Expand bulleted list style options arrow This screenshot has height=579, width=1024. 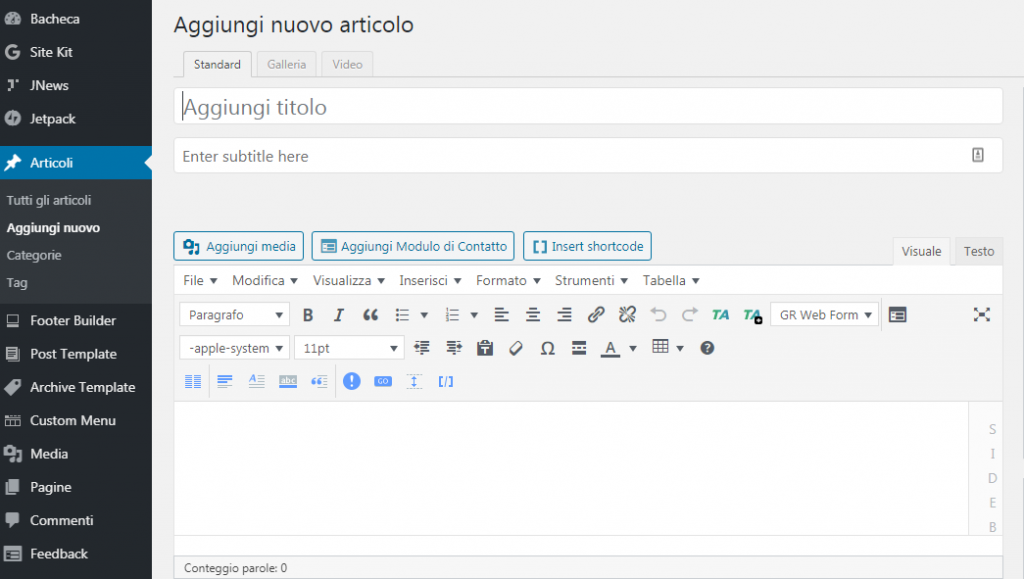coord(424,315)
